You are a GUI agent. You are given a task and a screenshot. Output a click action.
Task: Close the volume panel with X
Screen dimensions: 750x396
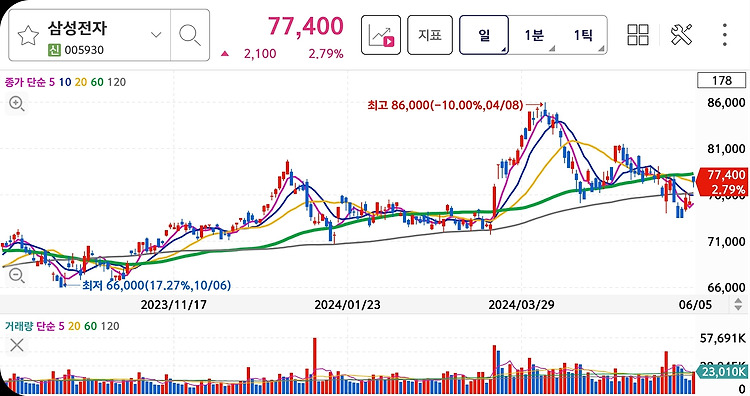(17, 345)
